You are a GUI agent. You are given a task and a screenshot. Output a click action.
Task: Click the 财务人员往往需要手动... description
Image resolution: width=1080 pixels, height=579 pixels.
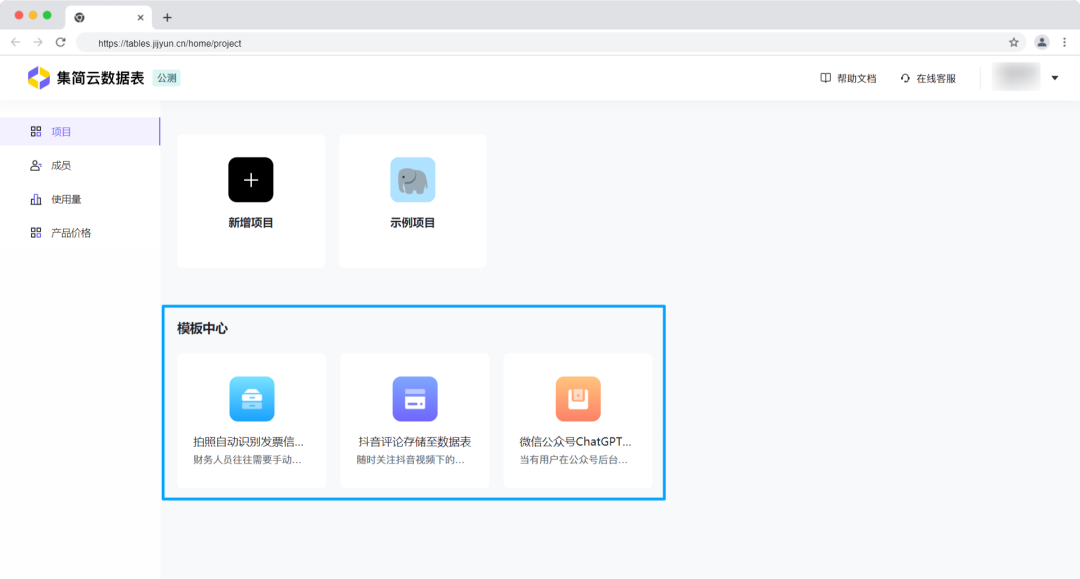[x=247, y=459]
